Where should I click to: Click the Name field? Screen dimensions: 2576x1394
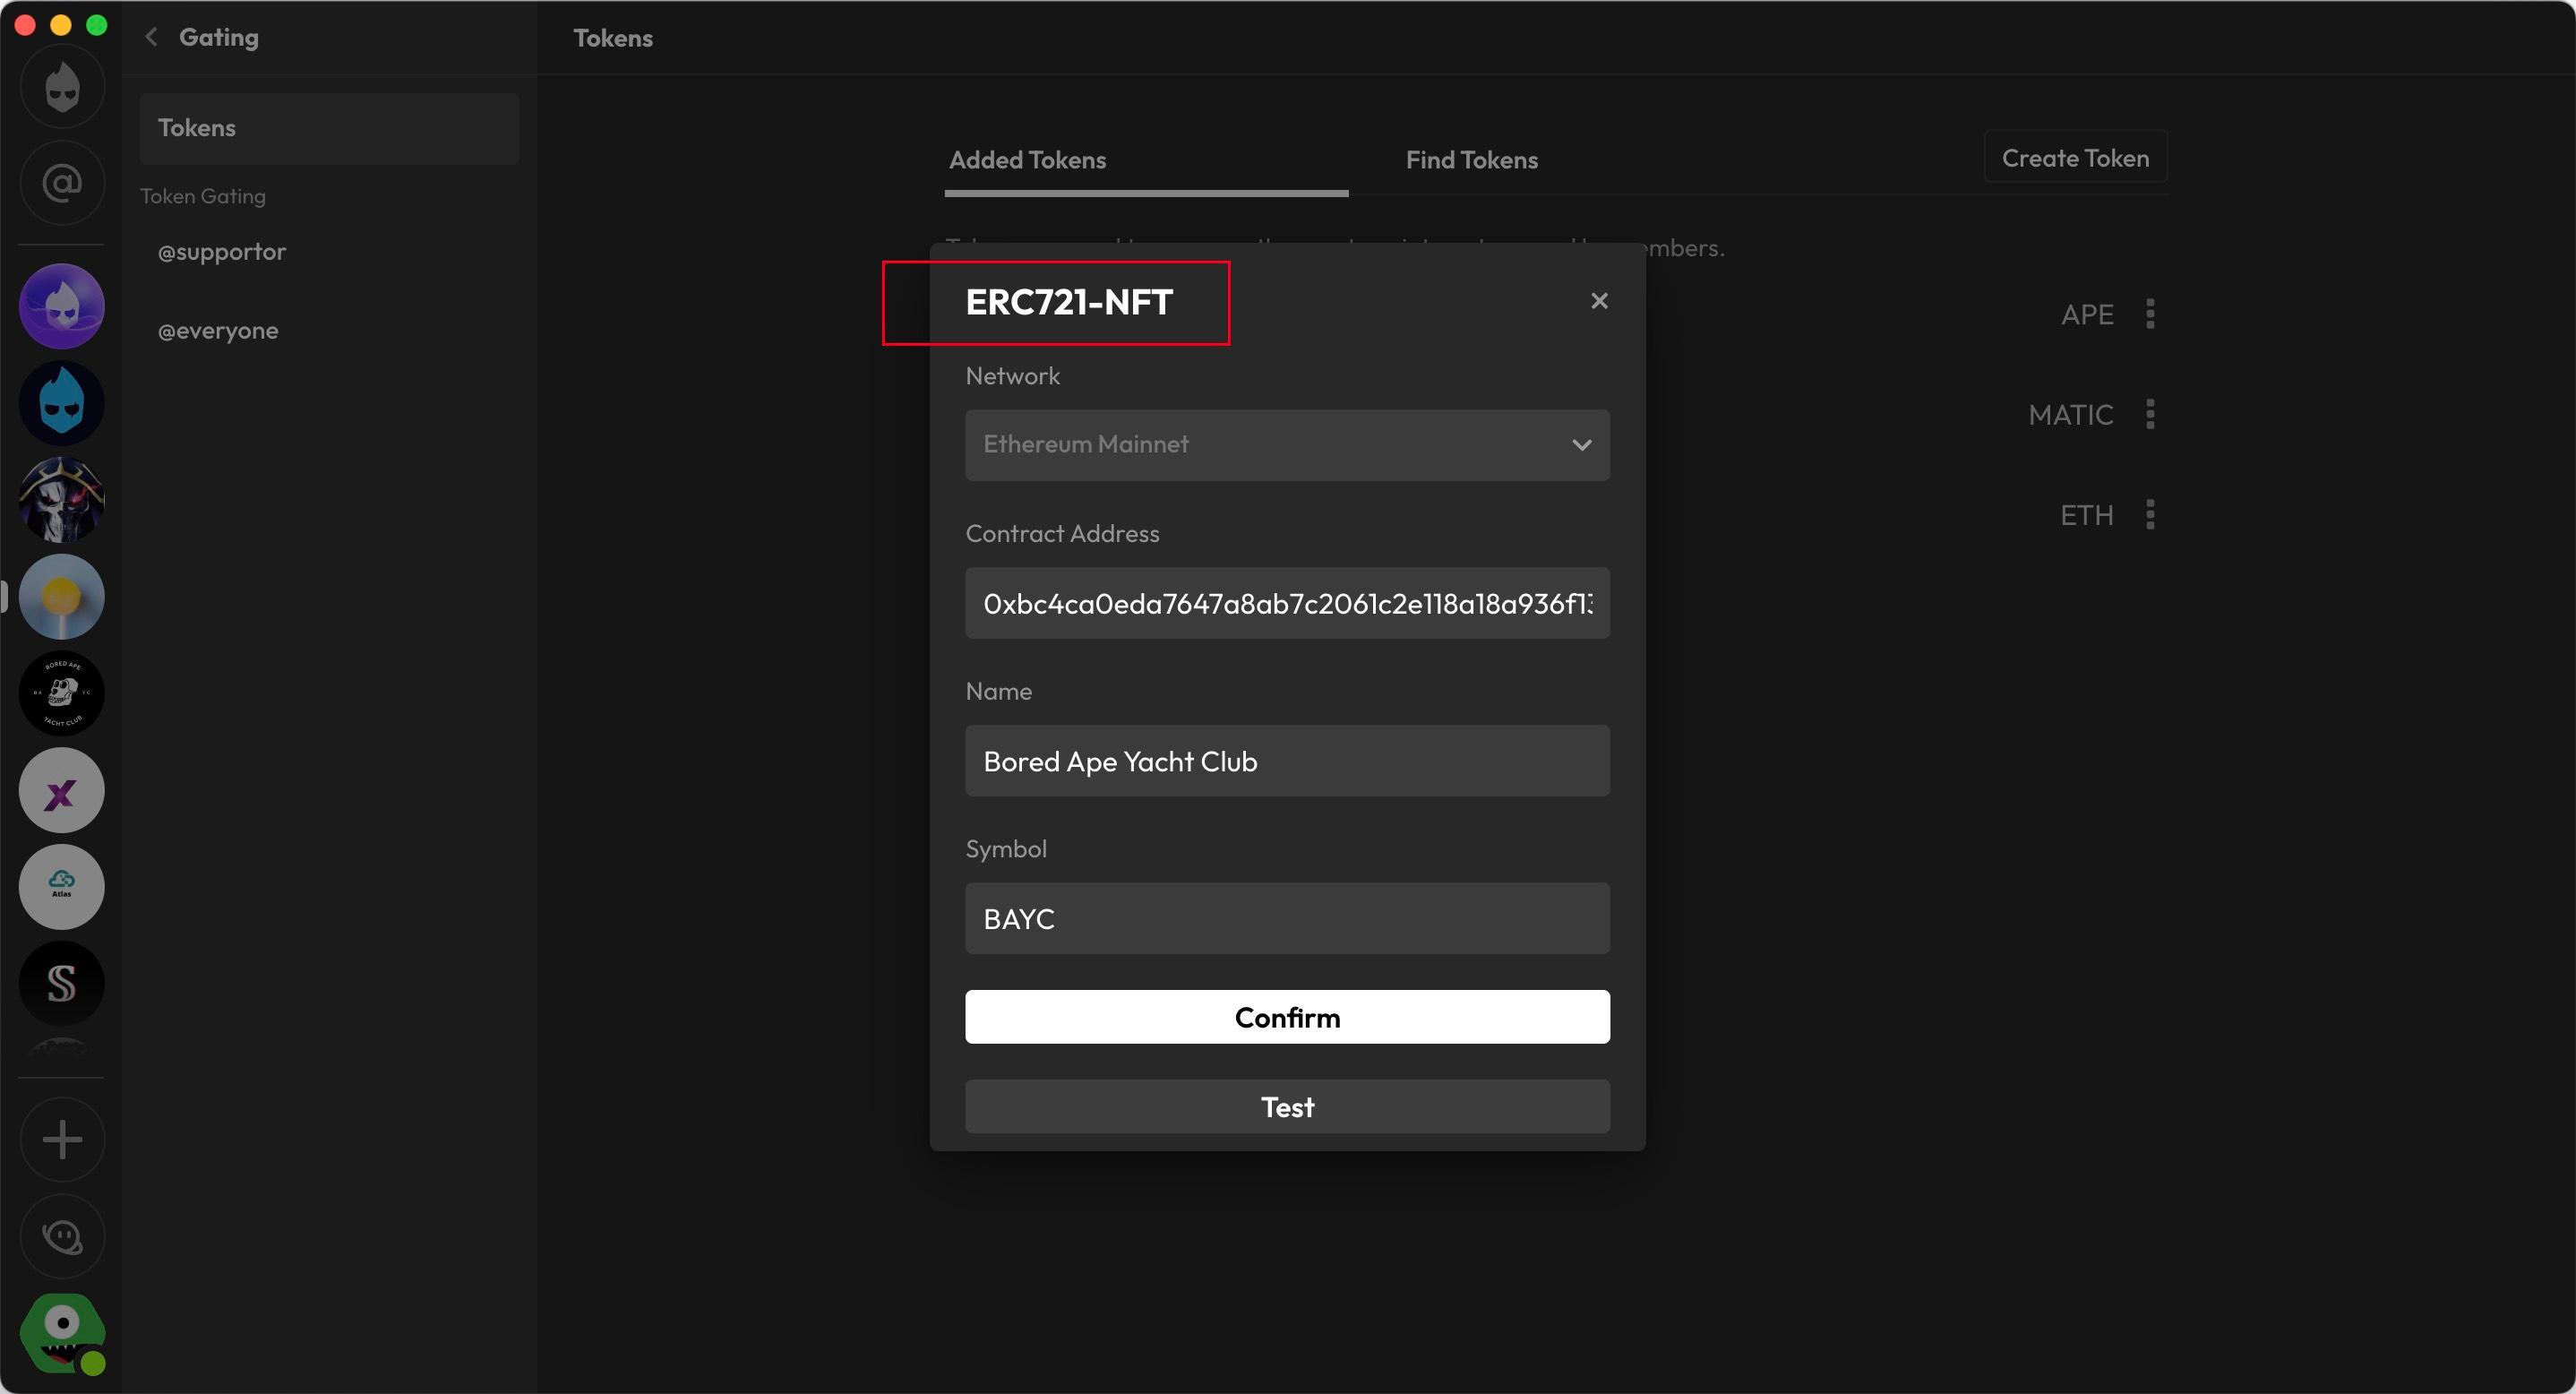pyautogui.click(x=1287, y=761)
